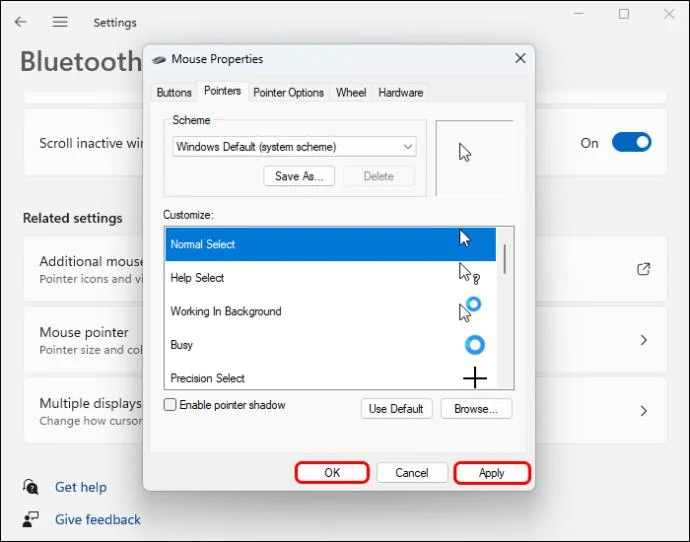
Task: Open the Give feedback link
Action: coord(98,520)
